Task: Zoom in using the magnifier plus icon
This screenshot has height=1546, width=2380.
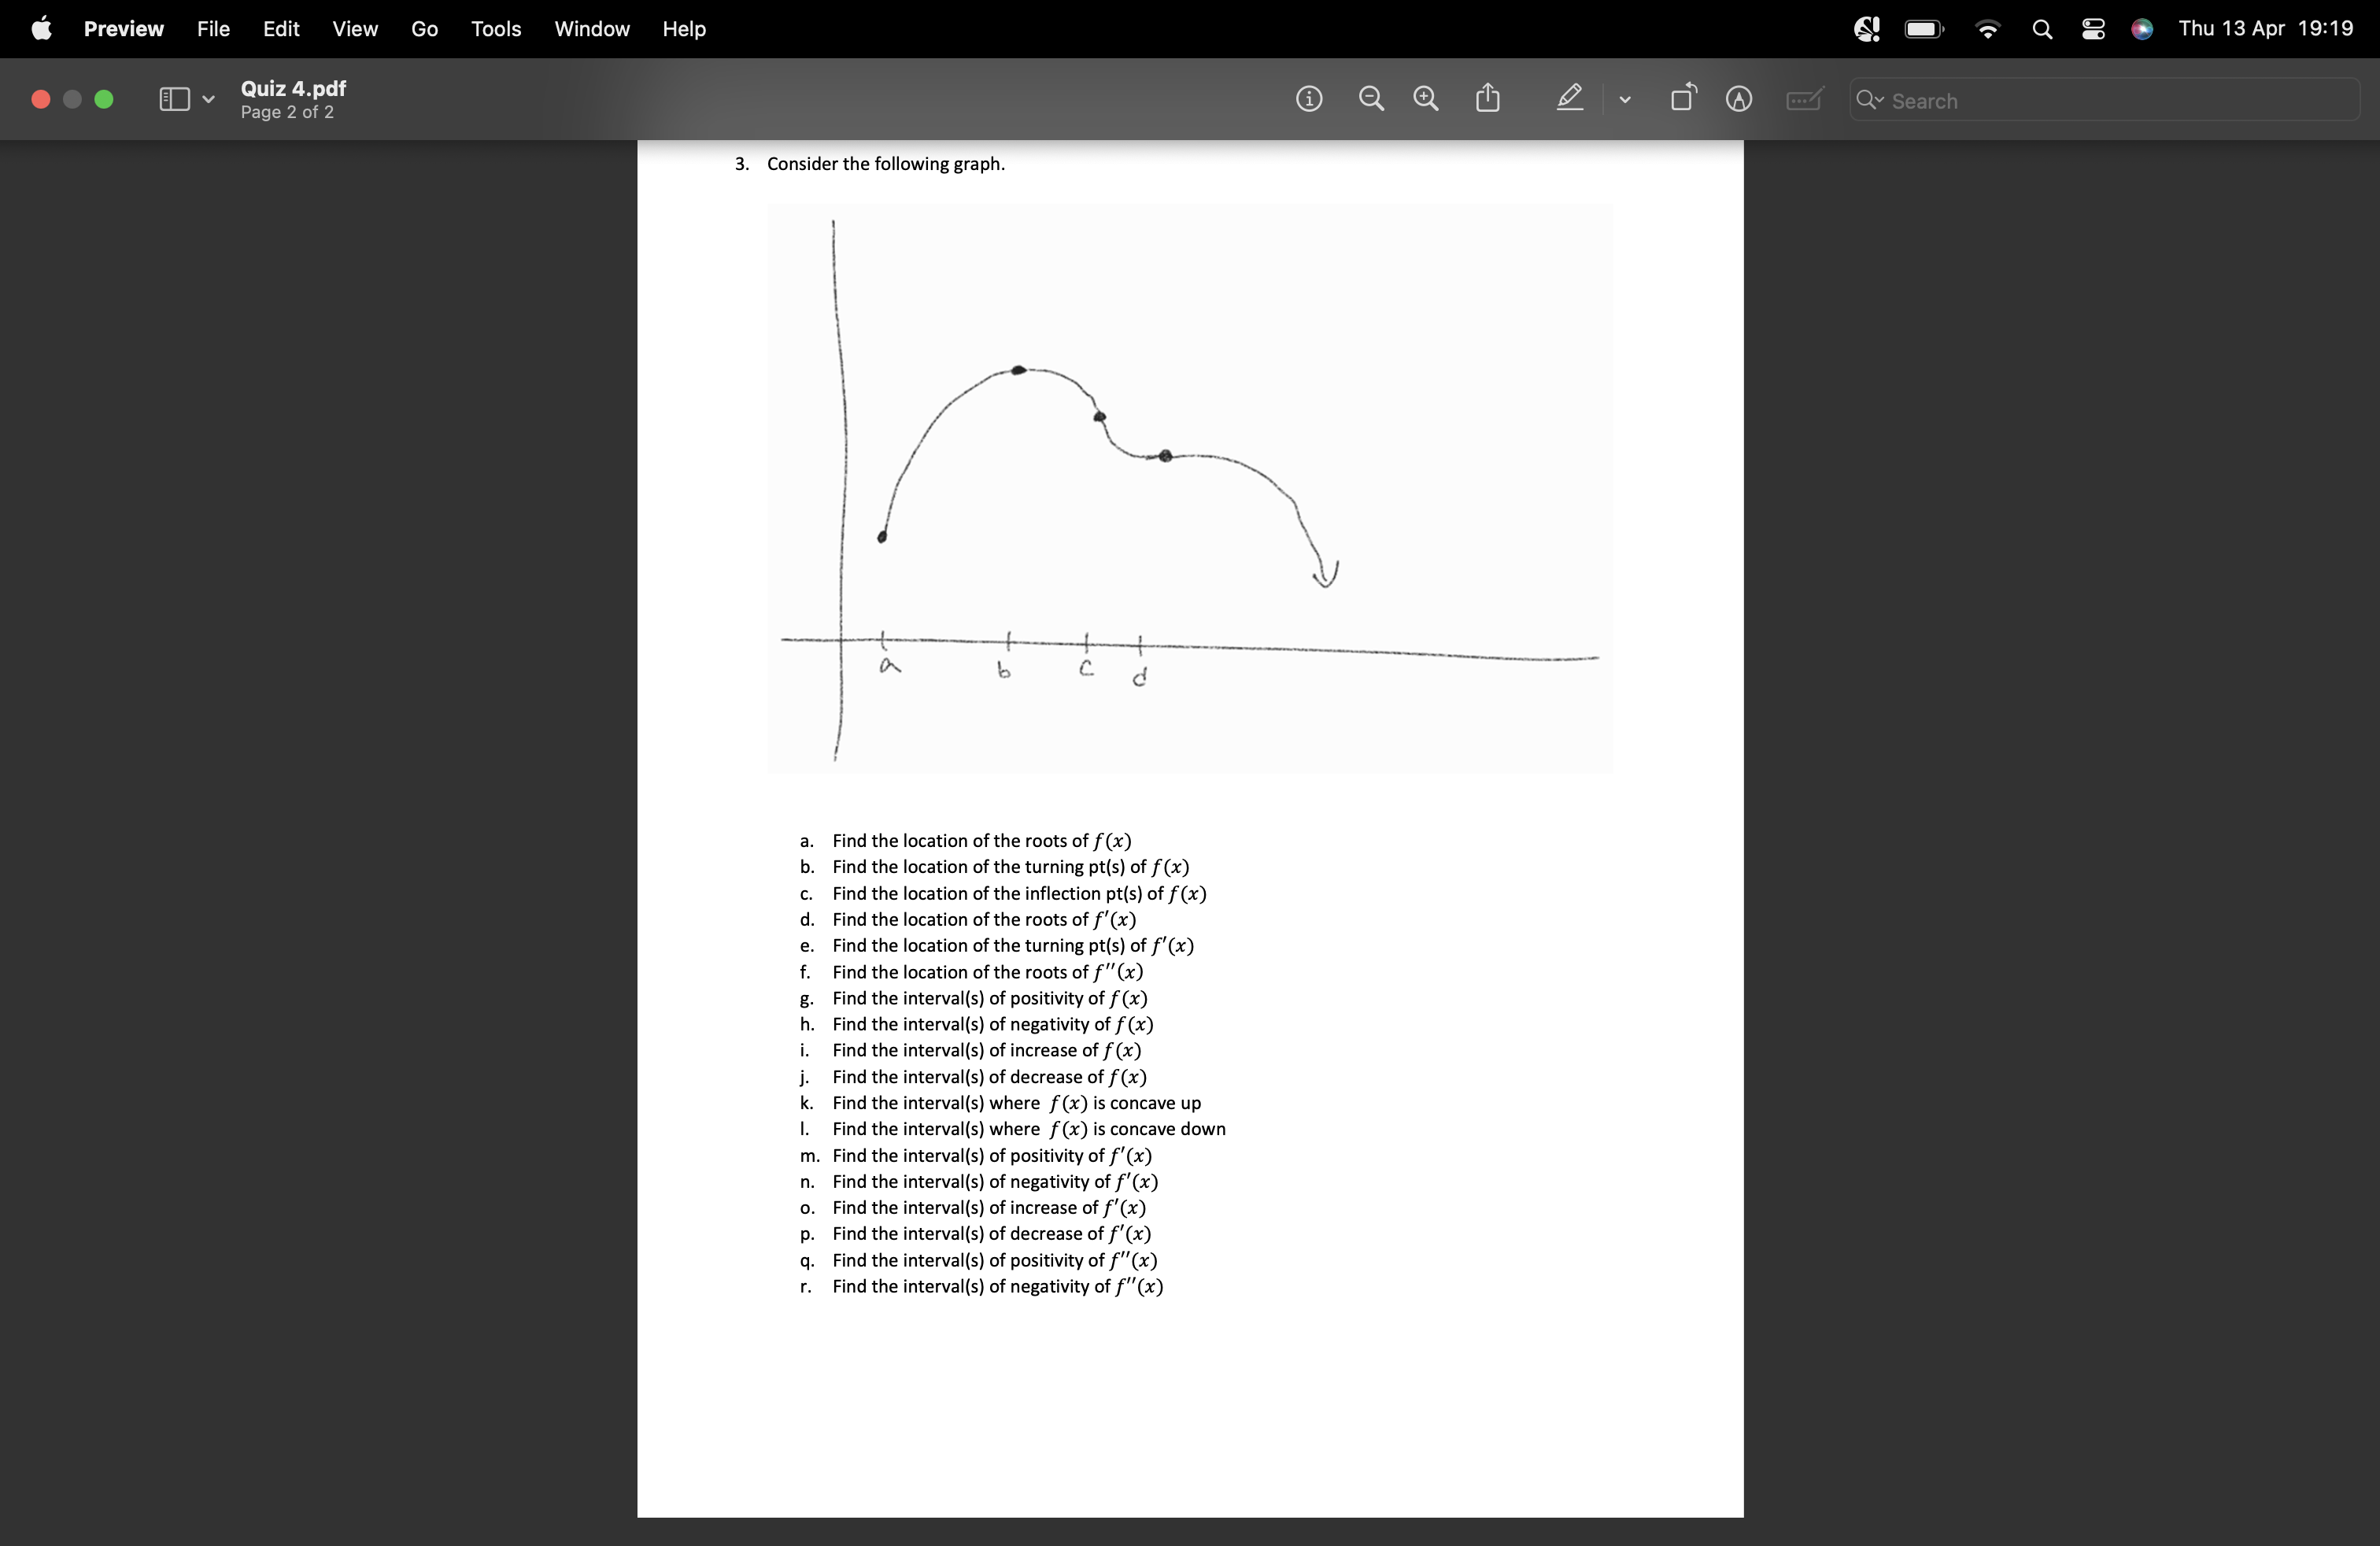Action: point(1425,98)
